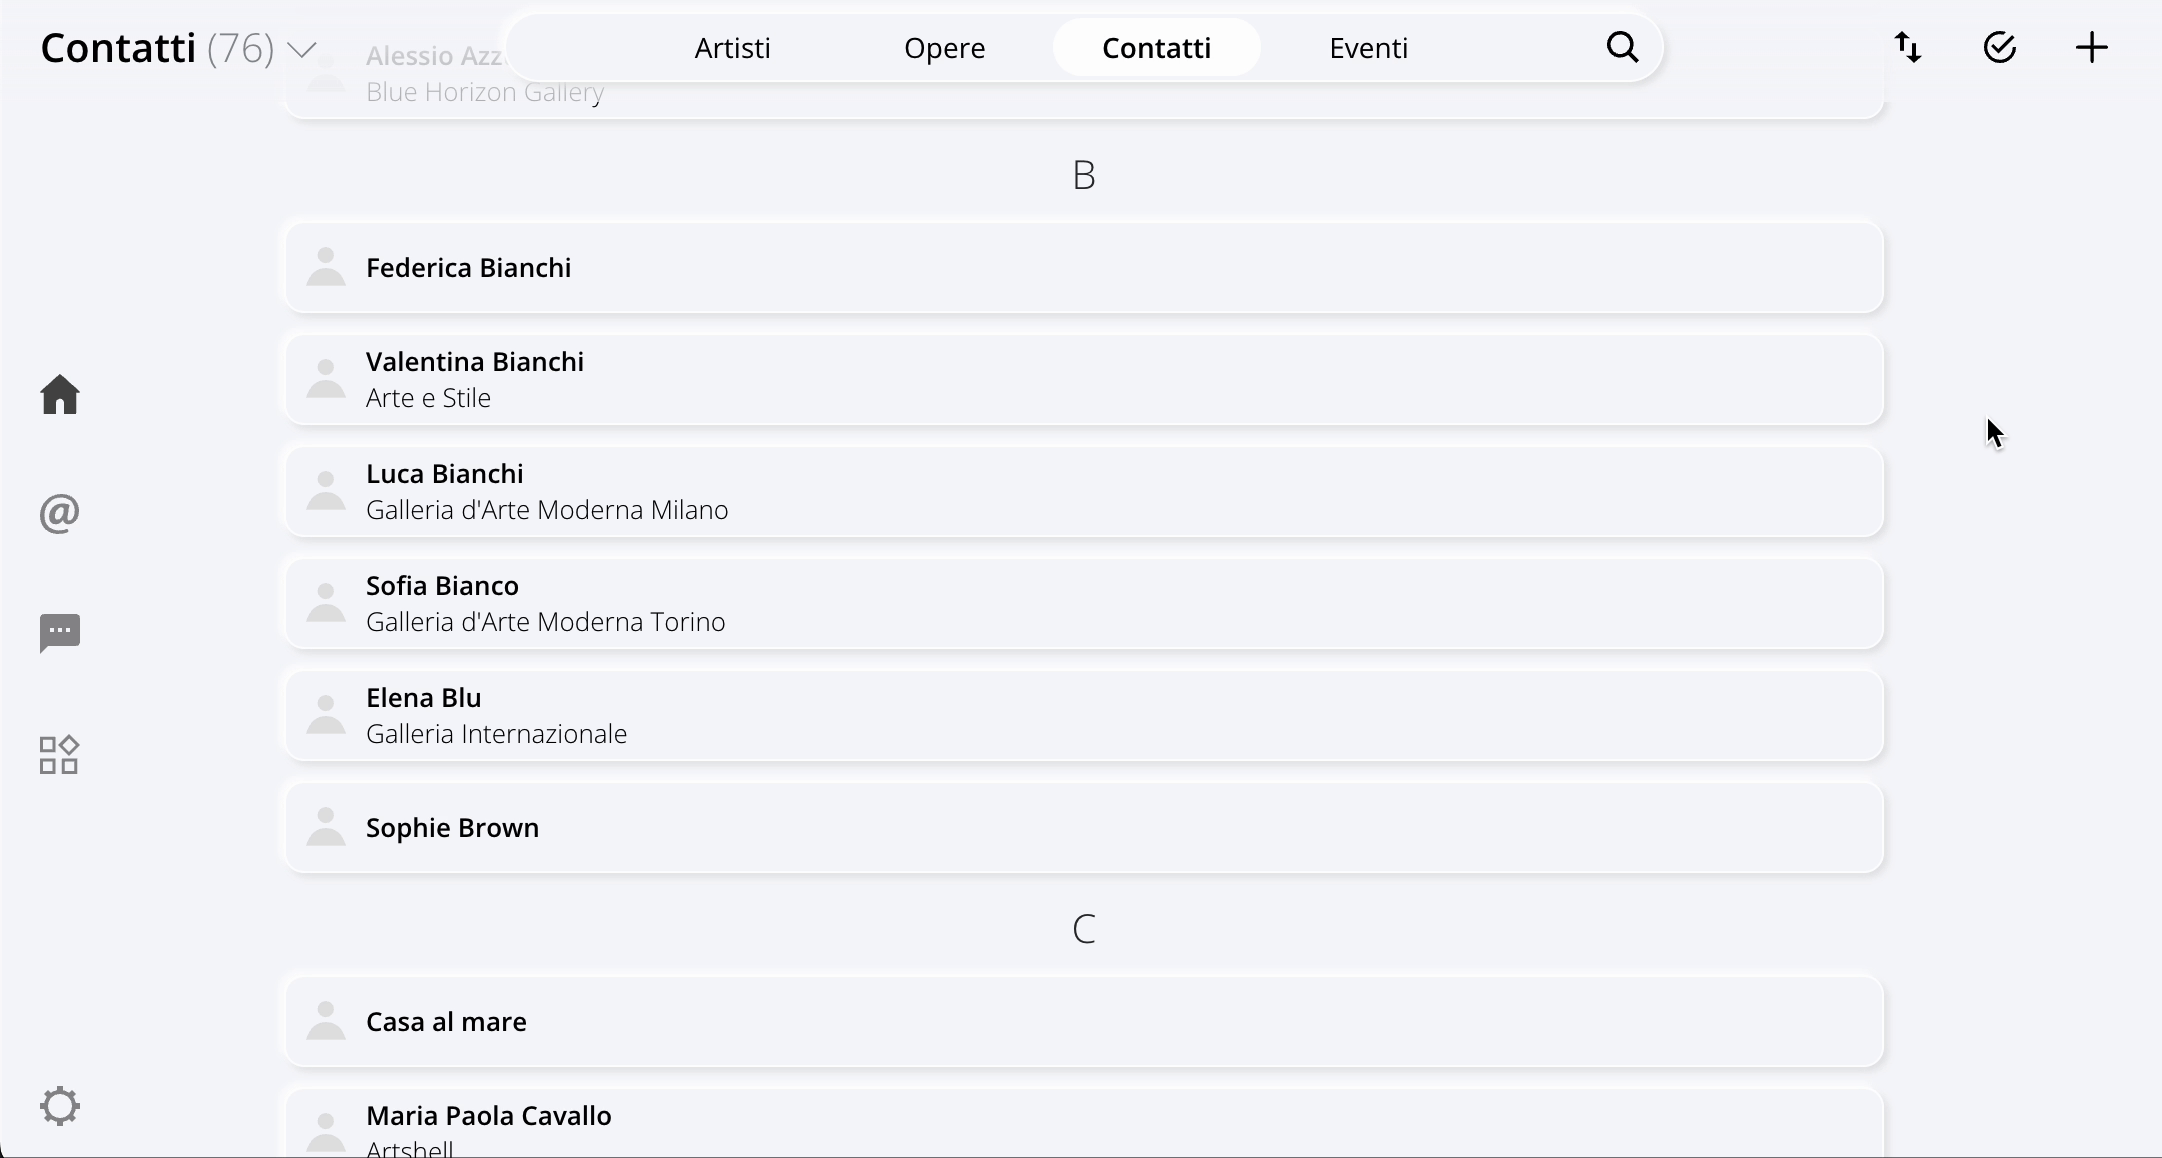Image resolution: width=2162 pixels, height=1158 pixels.
Task: Click the plus icon to add contact
Action: click(2091, 47)
